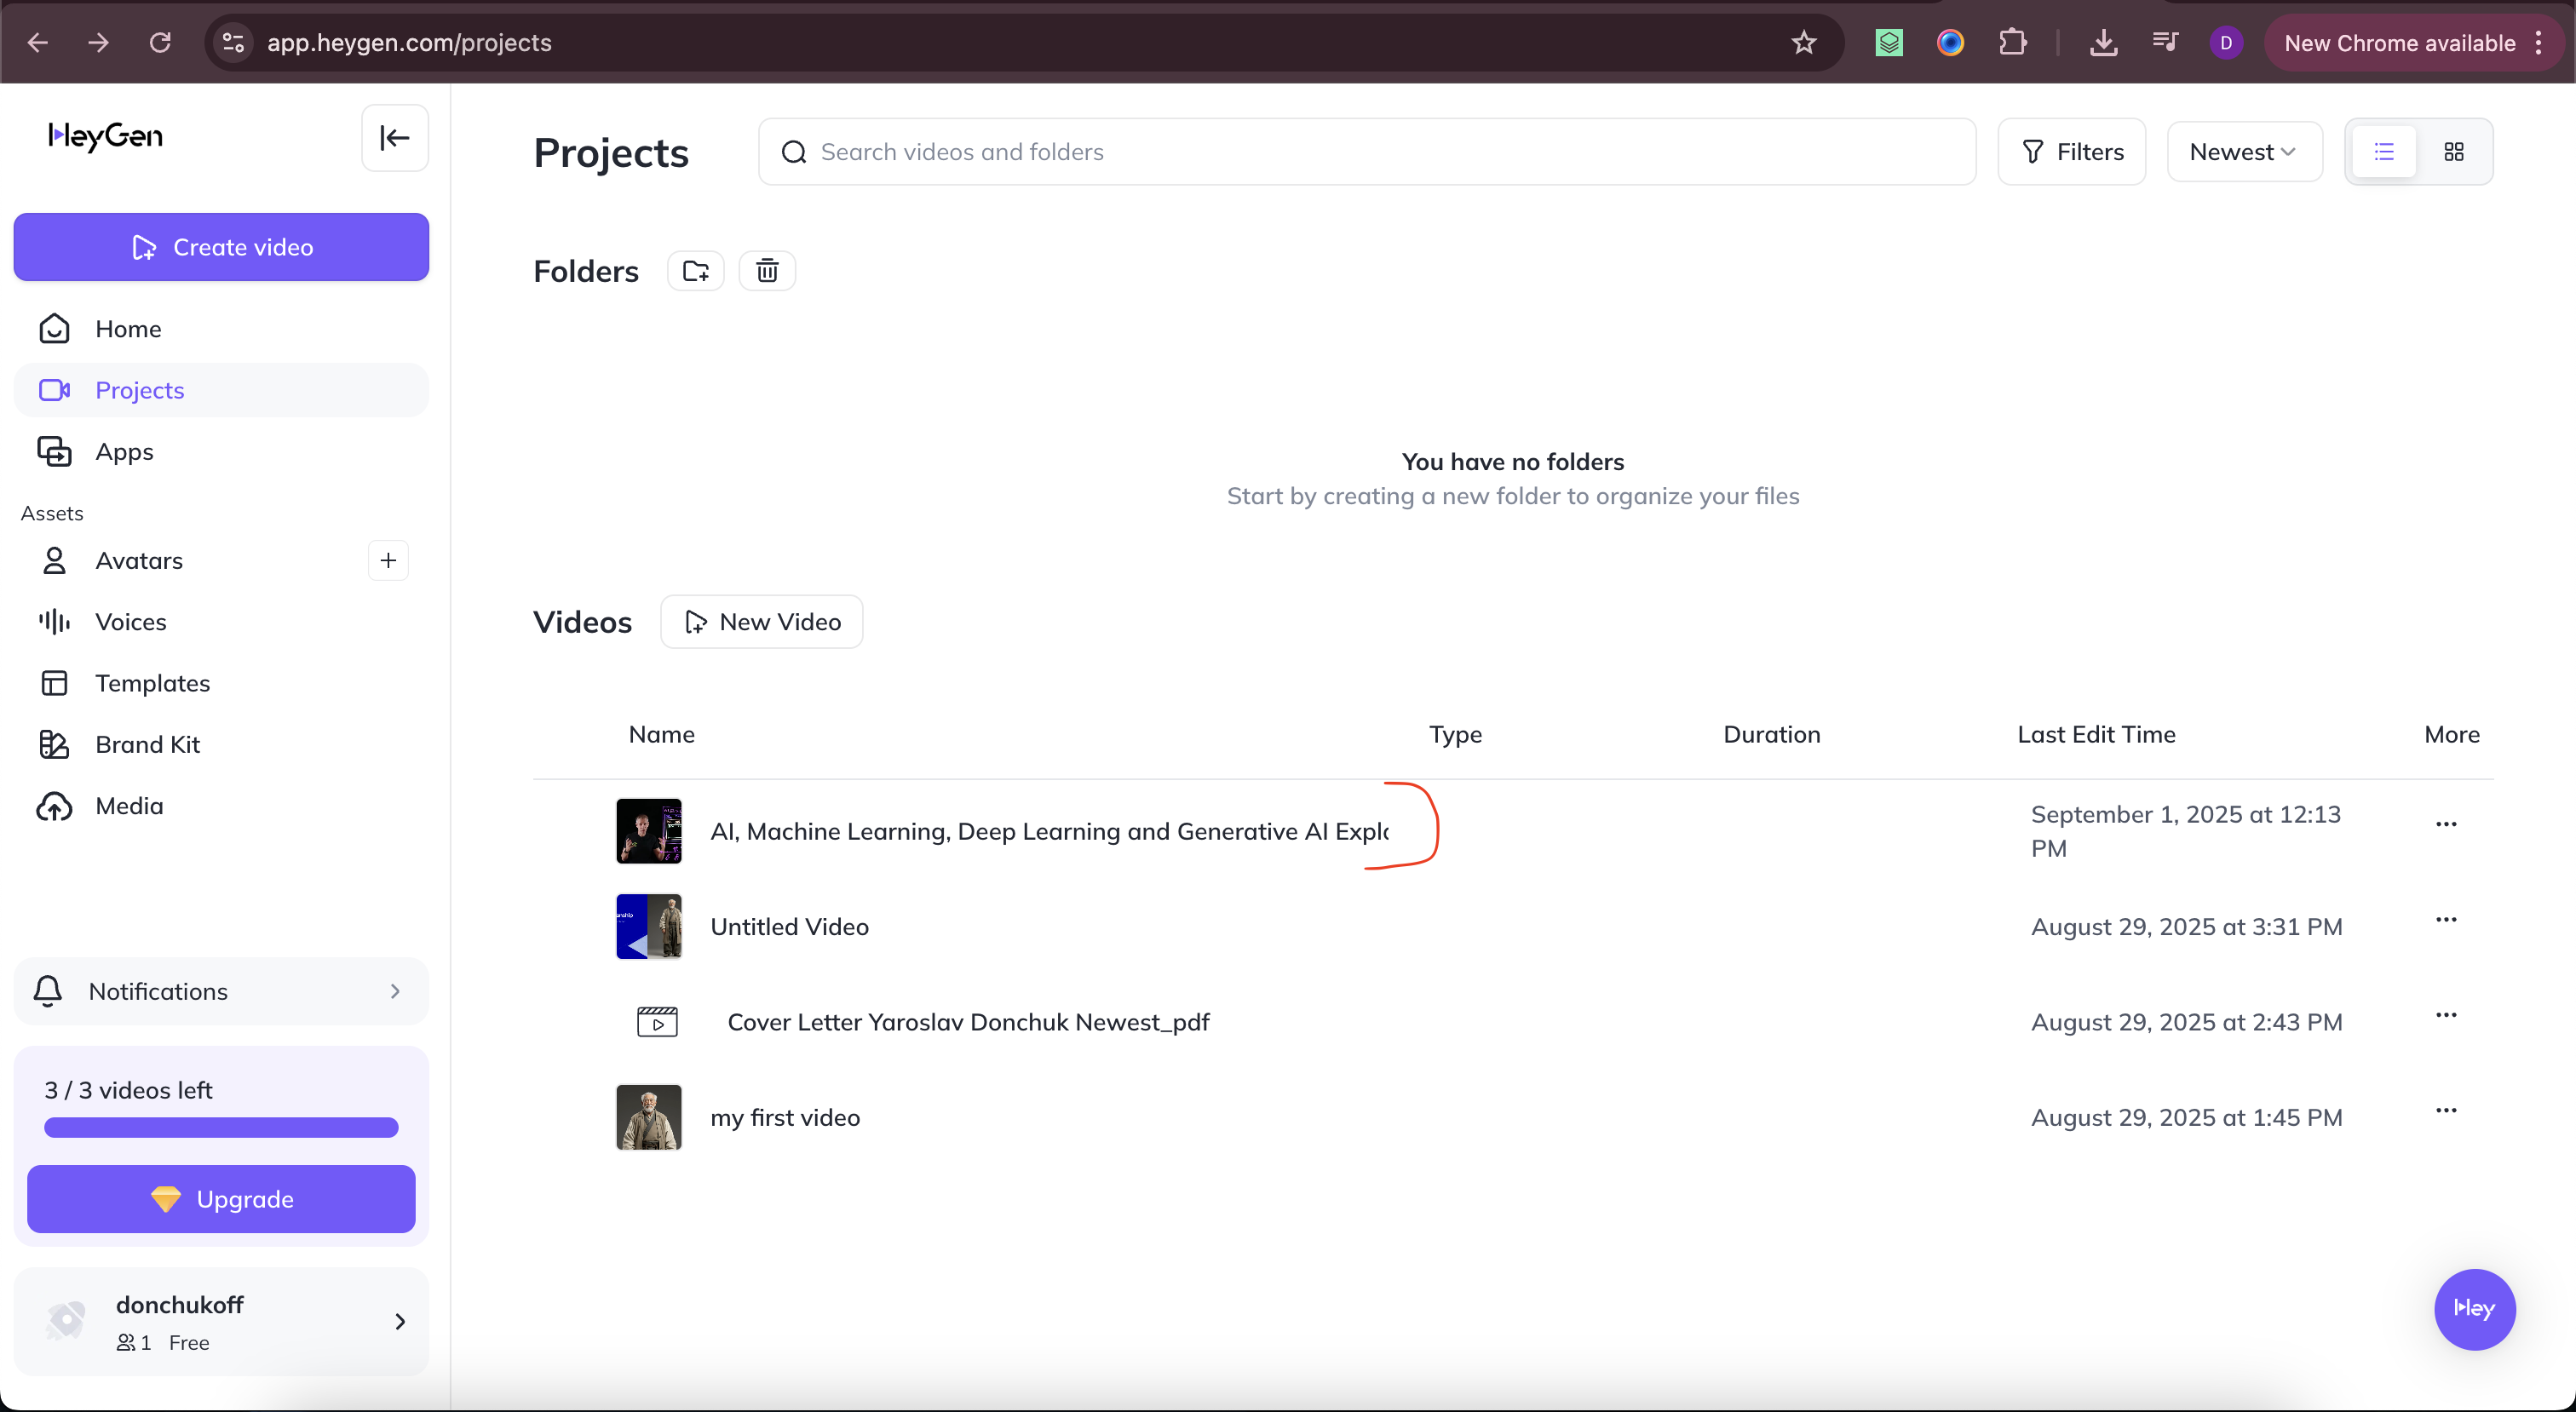Open more options for Cover Letter video

point(2446,1016)
